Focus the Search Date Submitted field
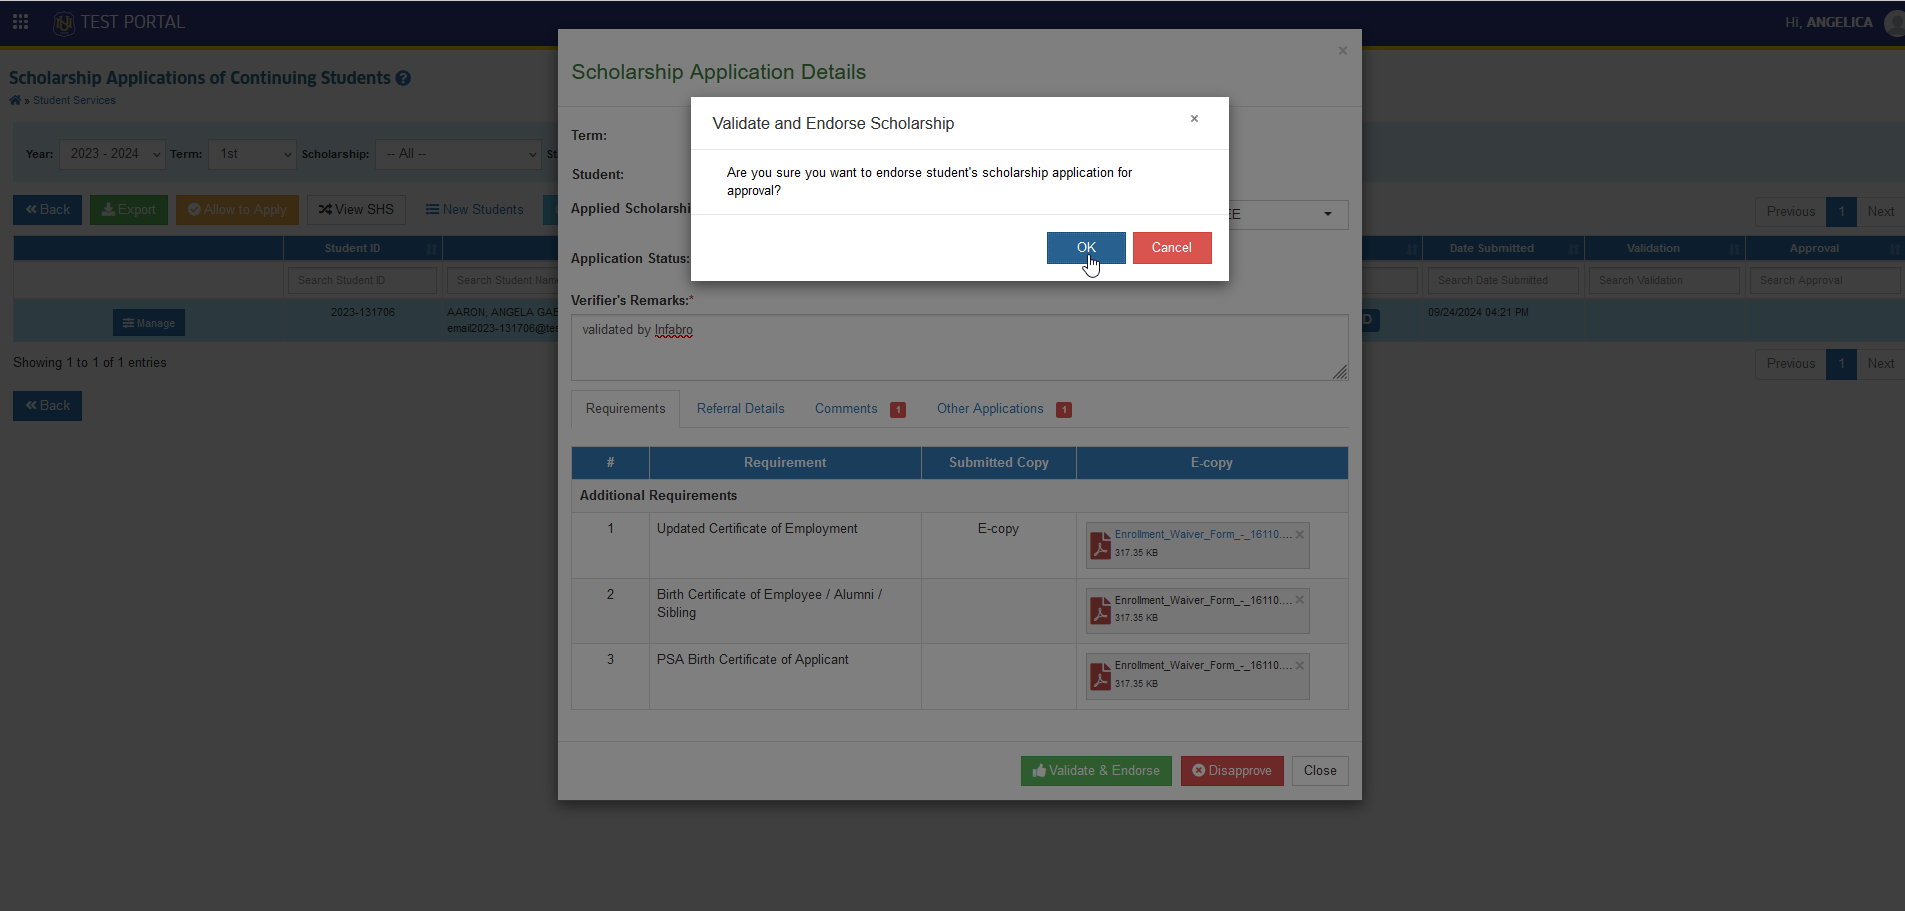Screen dimensions: 1905x911 click(x=1503, y=280)
